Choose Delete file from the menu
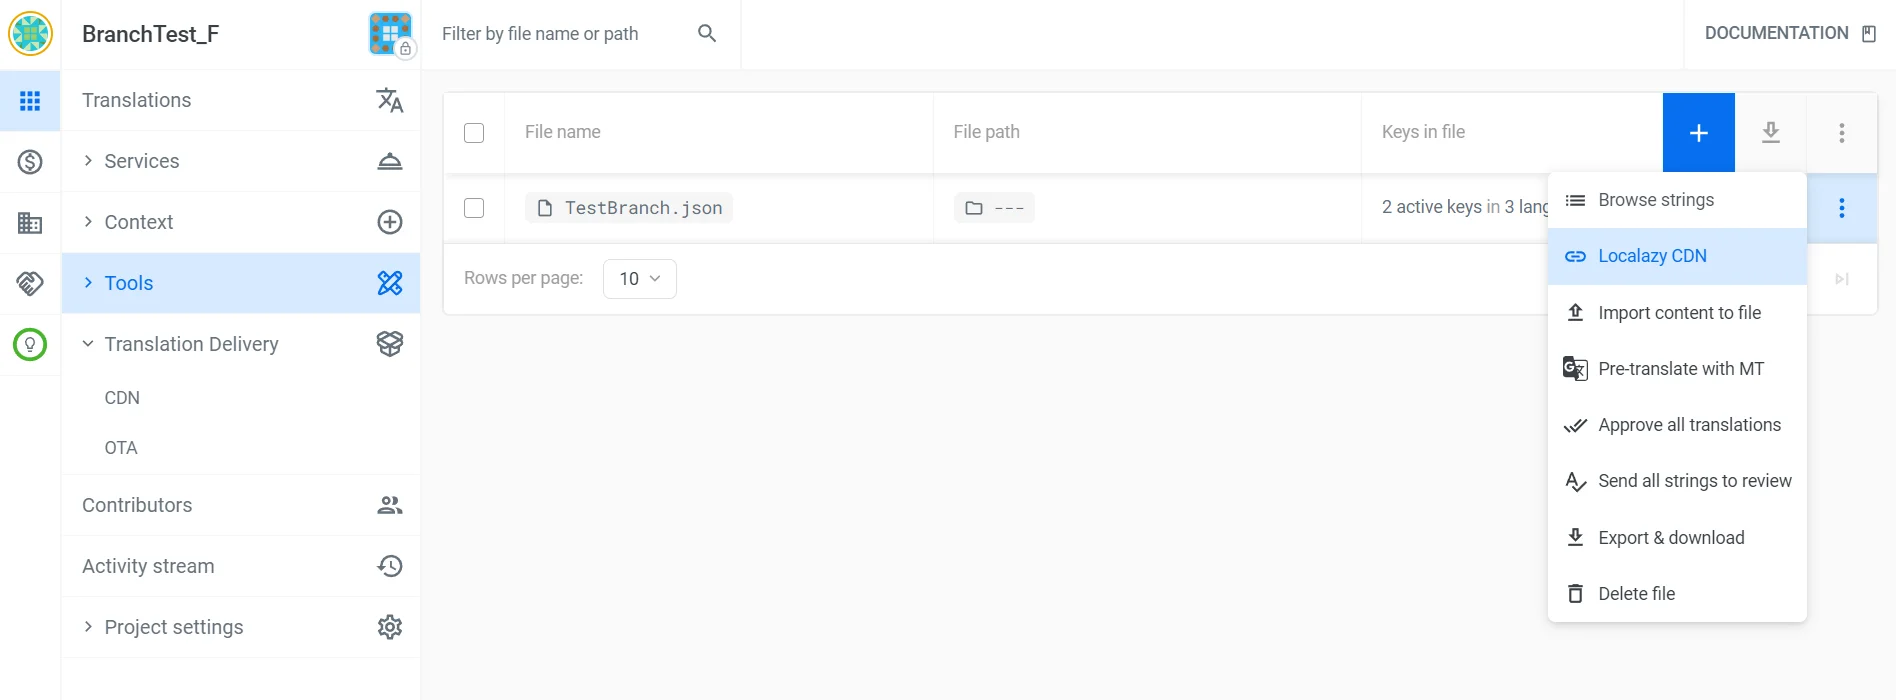The image size is (1896, 700). (x=1637, y=593)
